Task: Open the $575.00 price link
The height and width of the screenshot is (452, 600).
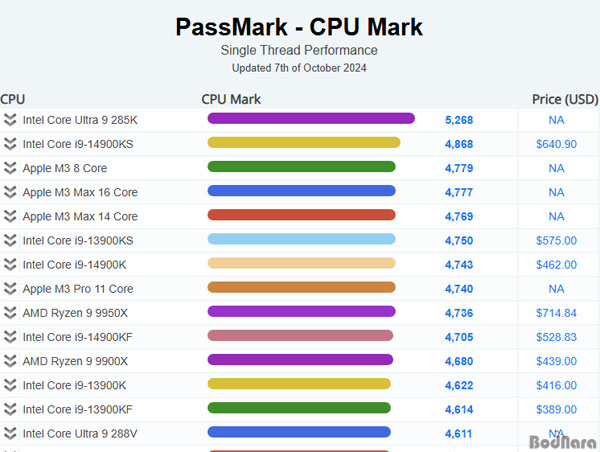Action: pos(556,241)
